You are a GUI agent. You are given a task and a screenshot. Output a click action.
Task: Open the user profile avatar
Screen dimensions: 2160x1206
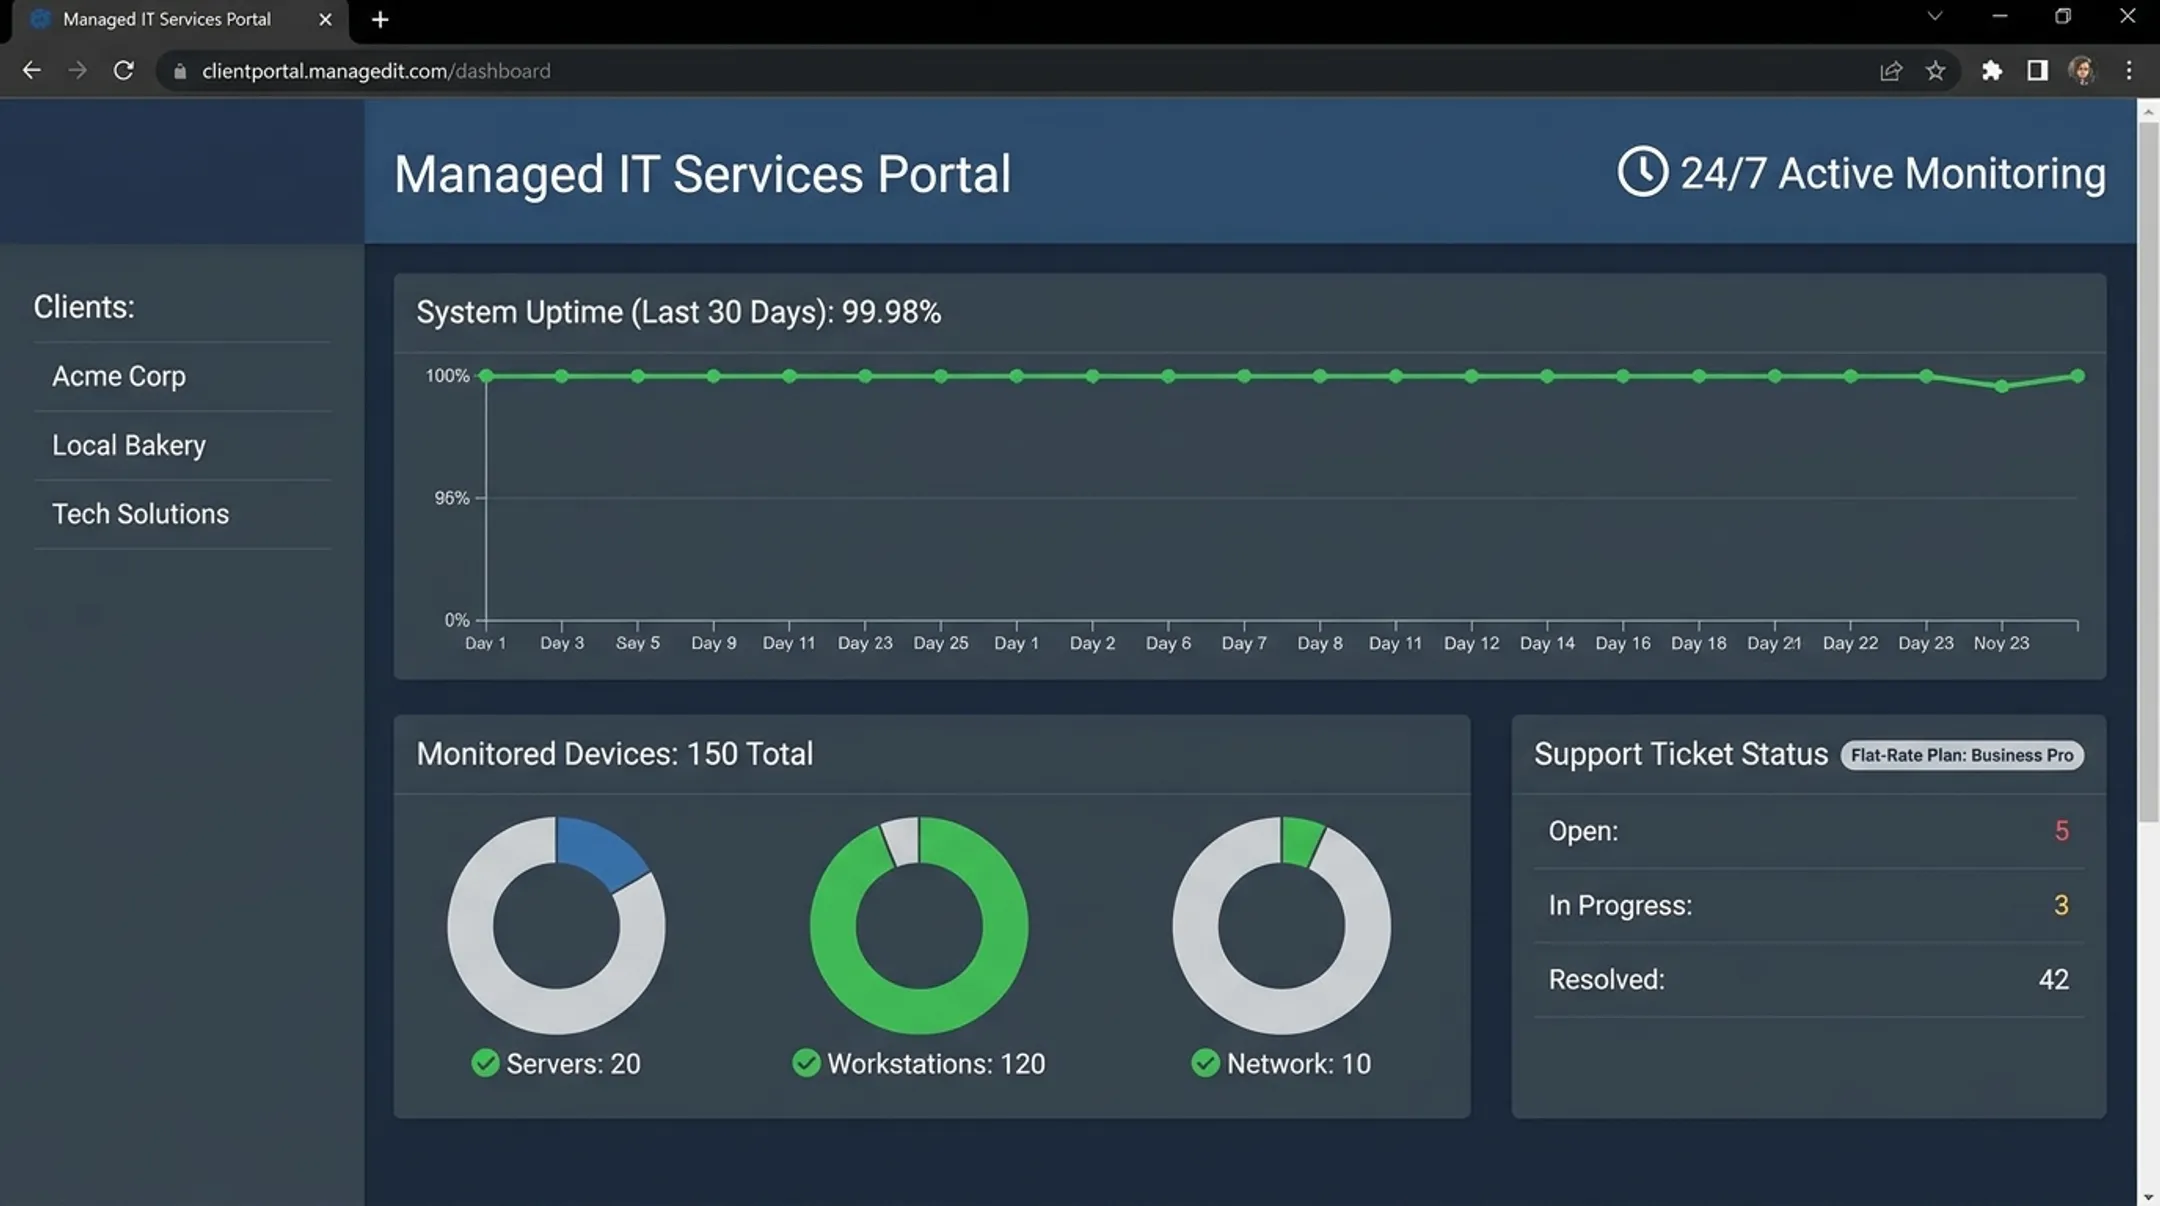point(2082,71)
